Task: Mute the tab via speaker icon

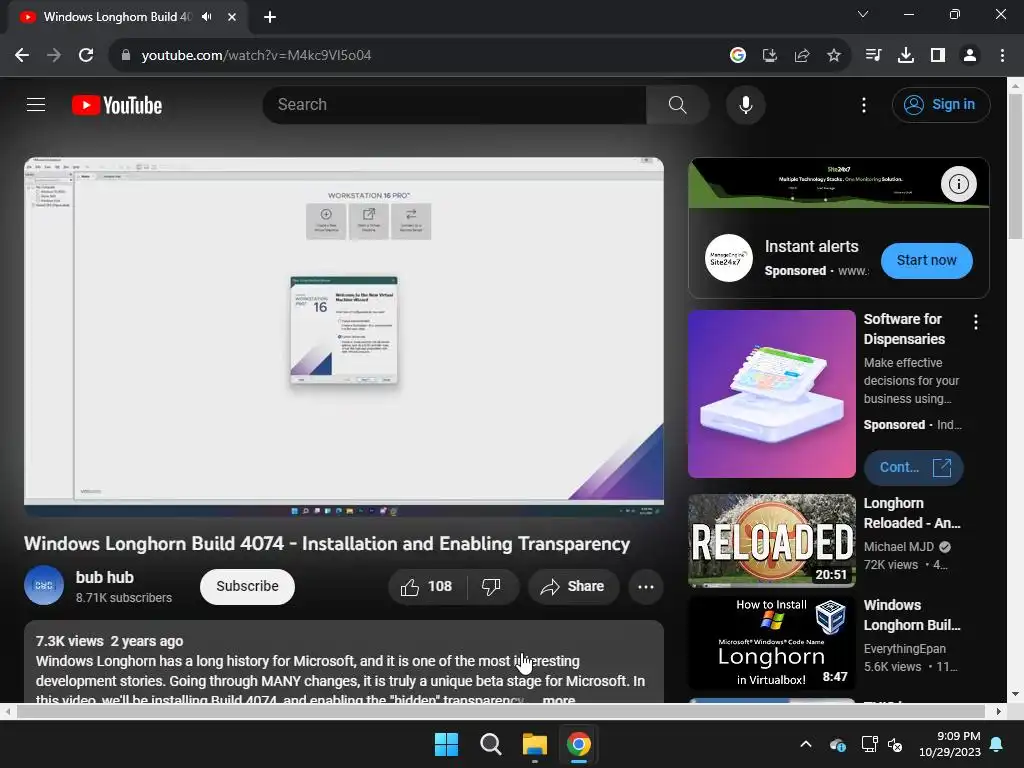Action: tap(206, 16)
